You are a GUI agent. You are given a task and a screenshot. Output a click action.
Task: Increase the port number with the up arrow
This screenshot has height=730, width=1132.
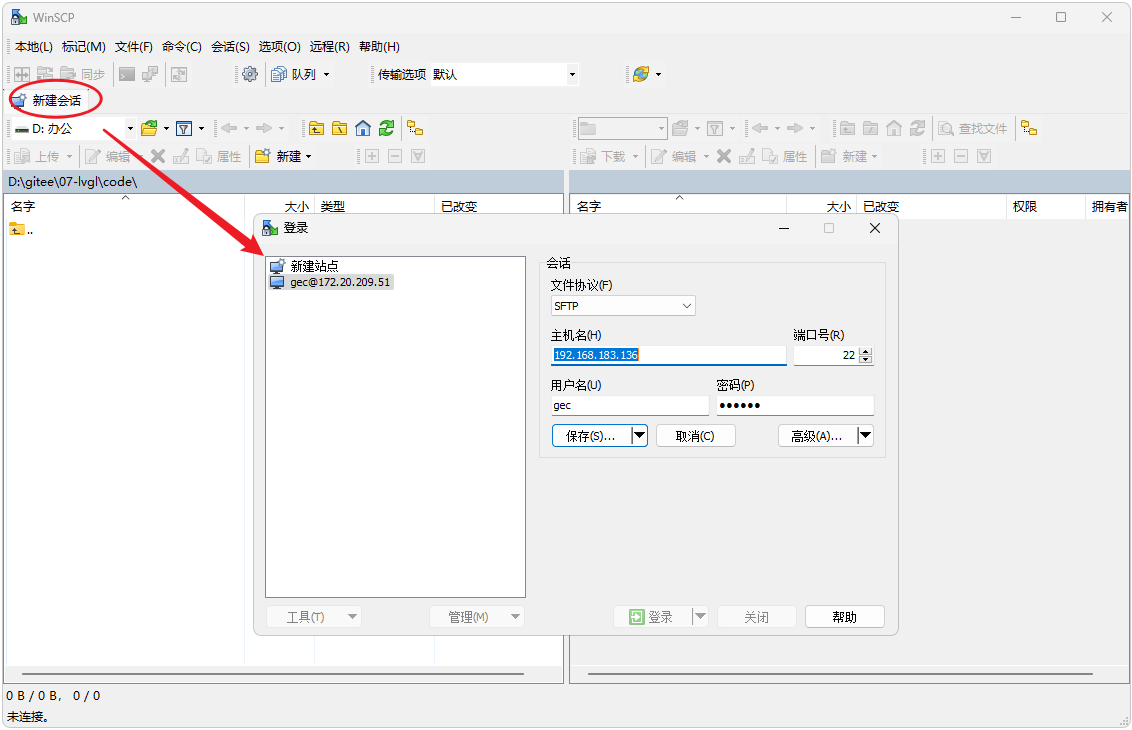[866, 351]
